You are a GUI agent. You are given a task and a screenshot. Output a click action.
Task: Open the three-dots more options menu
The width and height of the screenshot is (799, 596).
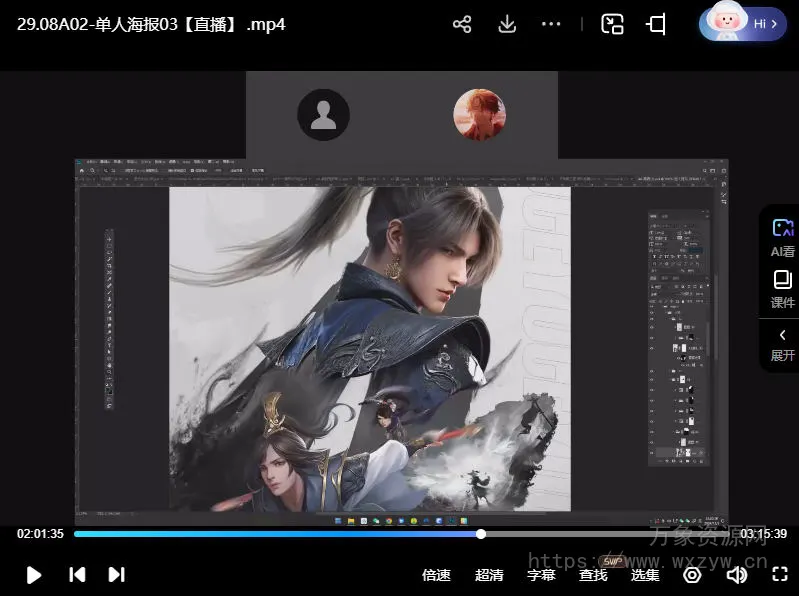click(551, 25)
